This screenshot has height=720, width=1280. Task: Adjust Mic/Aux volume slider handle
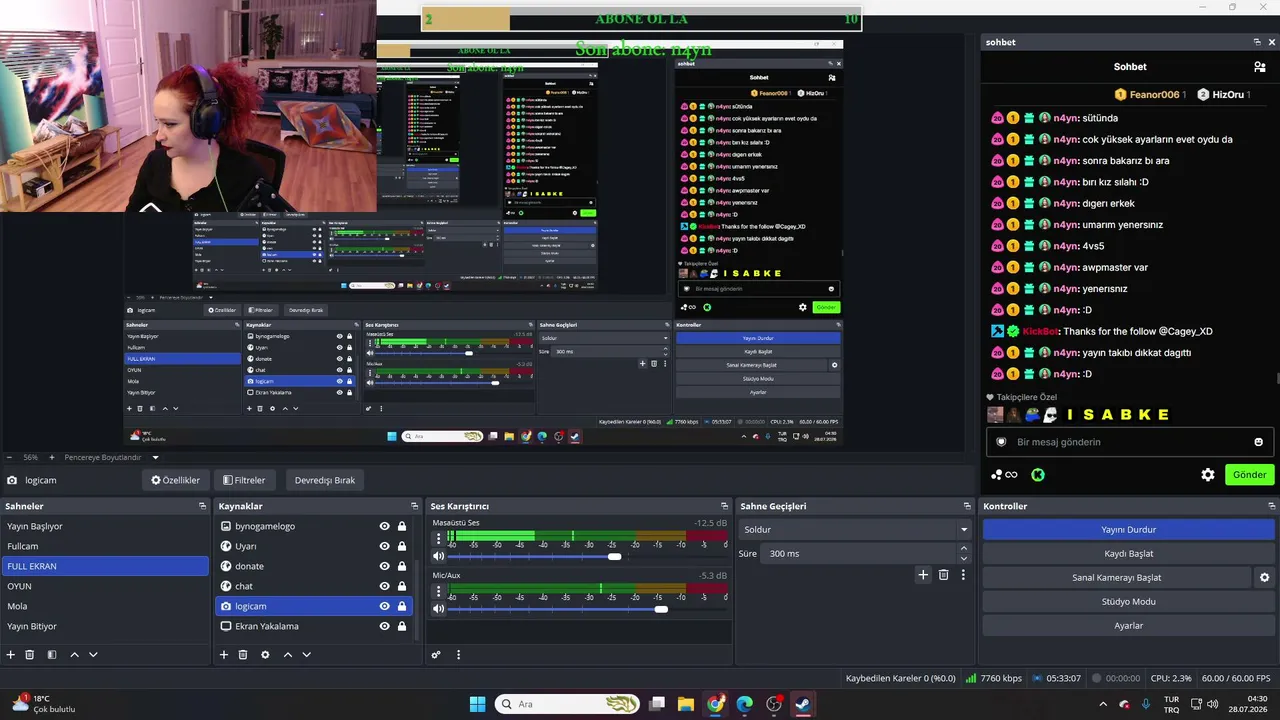coord(661,610)
